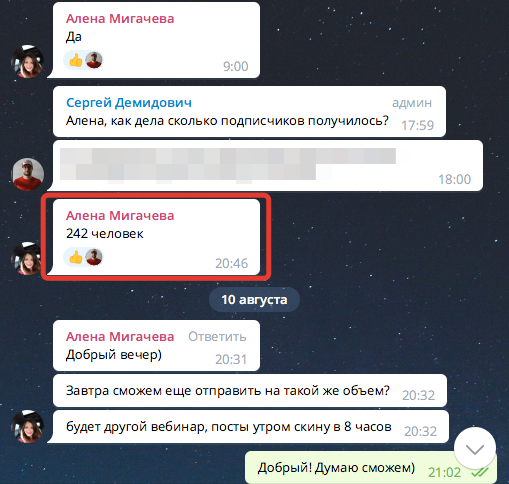
Task: Select message "Завтра сможем еще отправить на такой же объем?"
Action: click(250, 390)
